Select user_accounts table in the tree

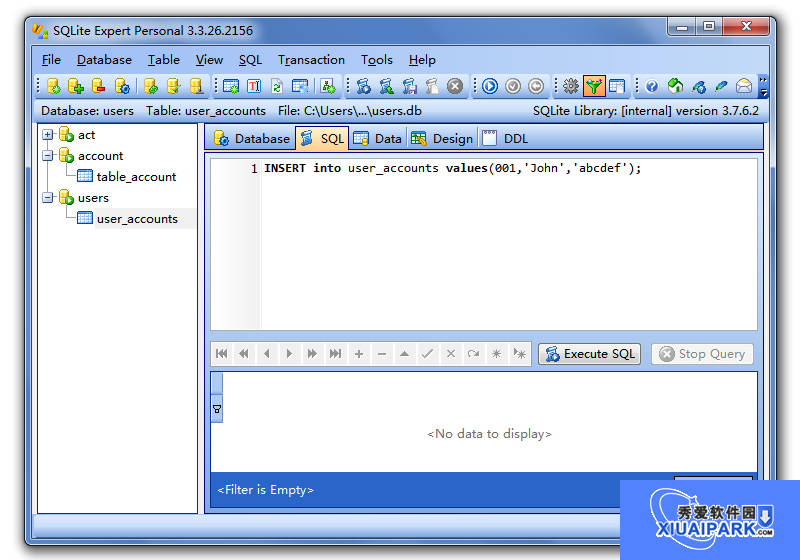(x=137, y=218)
